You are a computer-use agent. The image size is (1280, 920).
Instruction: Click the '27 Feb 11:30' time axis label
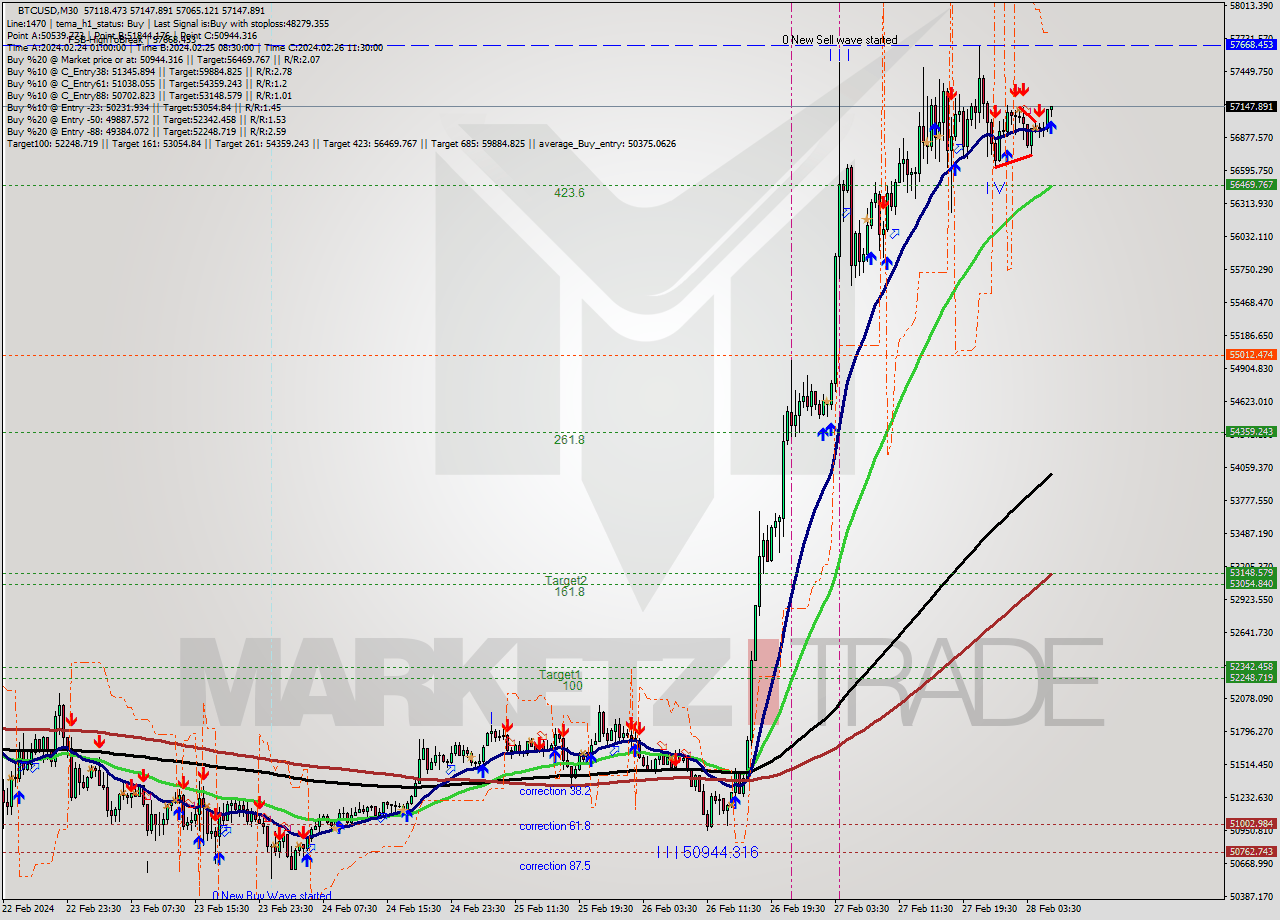click(925, 909)
